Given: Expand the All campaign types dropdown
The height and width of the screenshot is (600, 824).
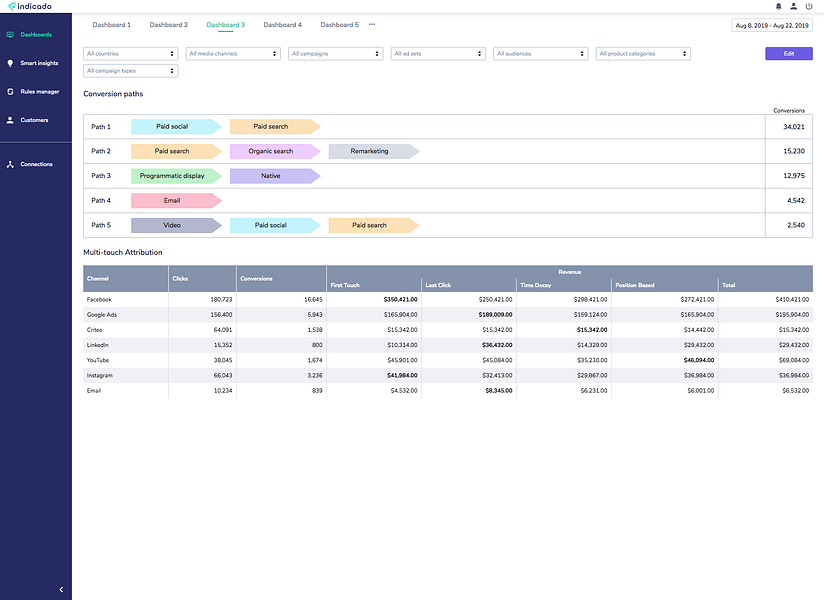Looking at the screenshot, I should [130, 71].
